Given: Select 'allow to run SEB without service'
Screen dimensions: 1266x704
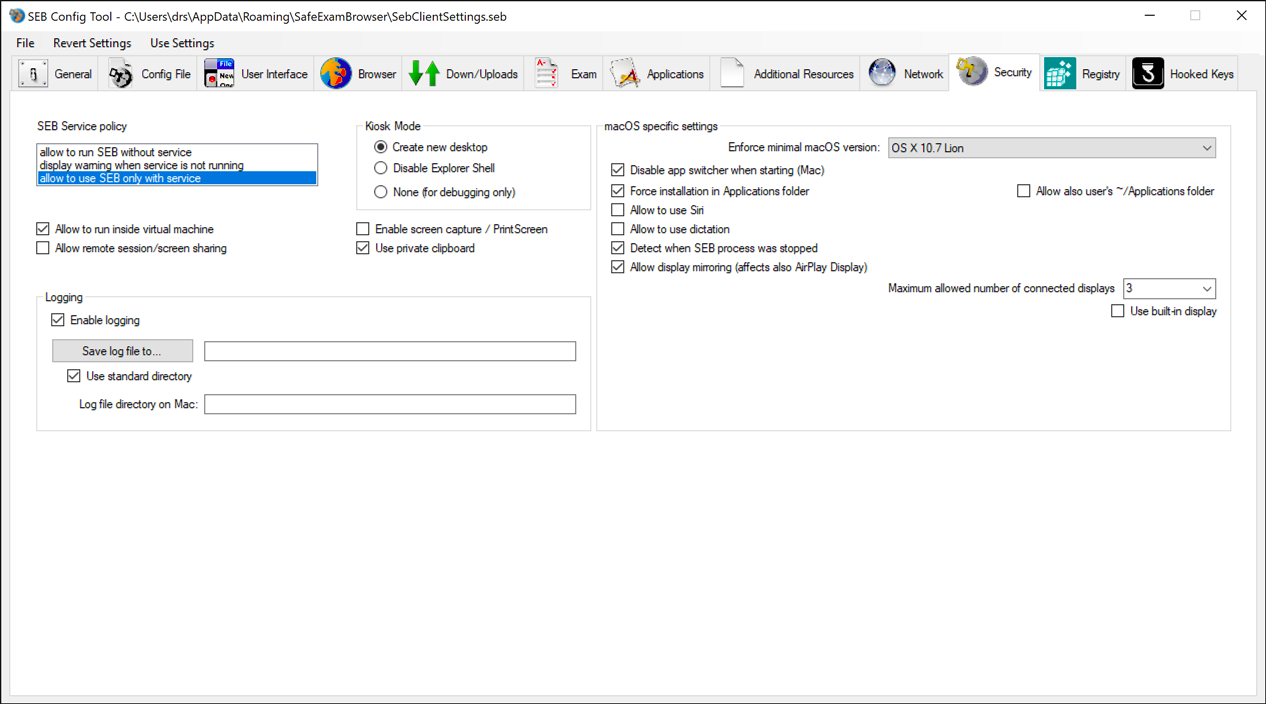Looking at the screenshot, I should [x=177, y=152].
